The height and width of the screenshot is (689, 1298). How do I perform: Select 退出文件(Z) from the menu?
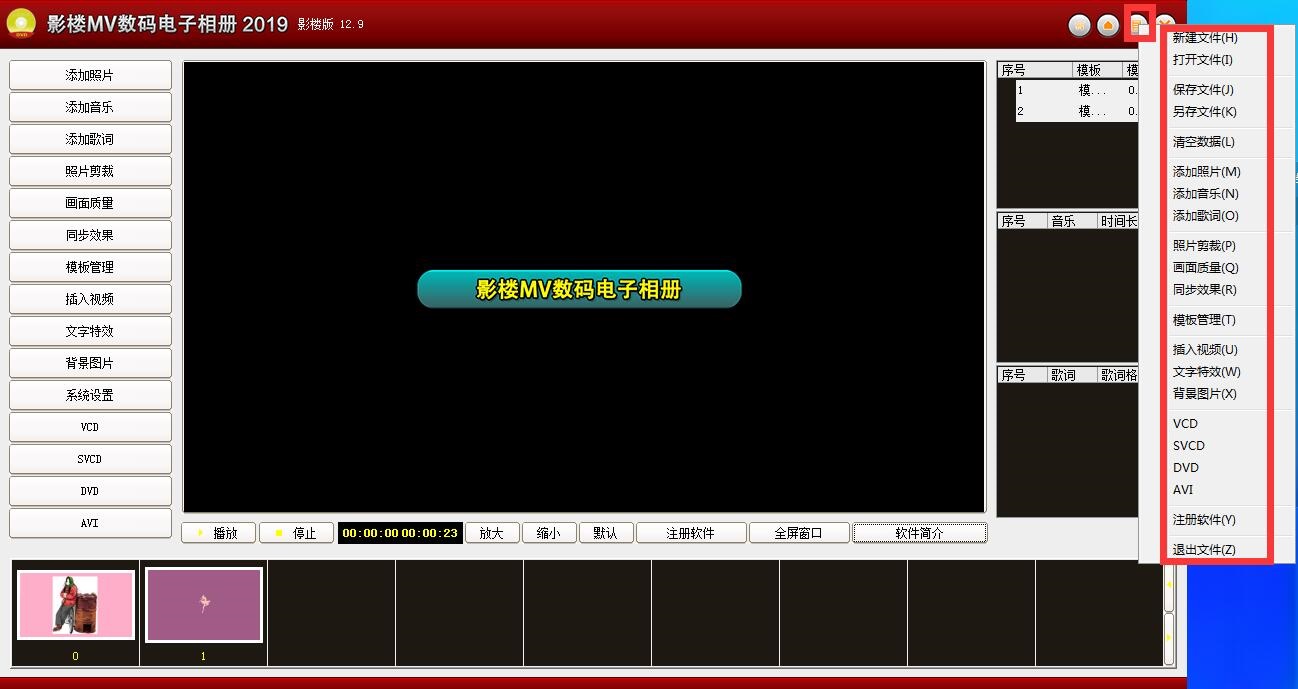(x=1203, y=550)
